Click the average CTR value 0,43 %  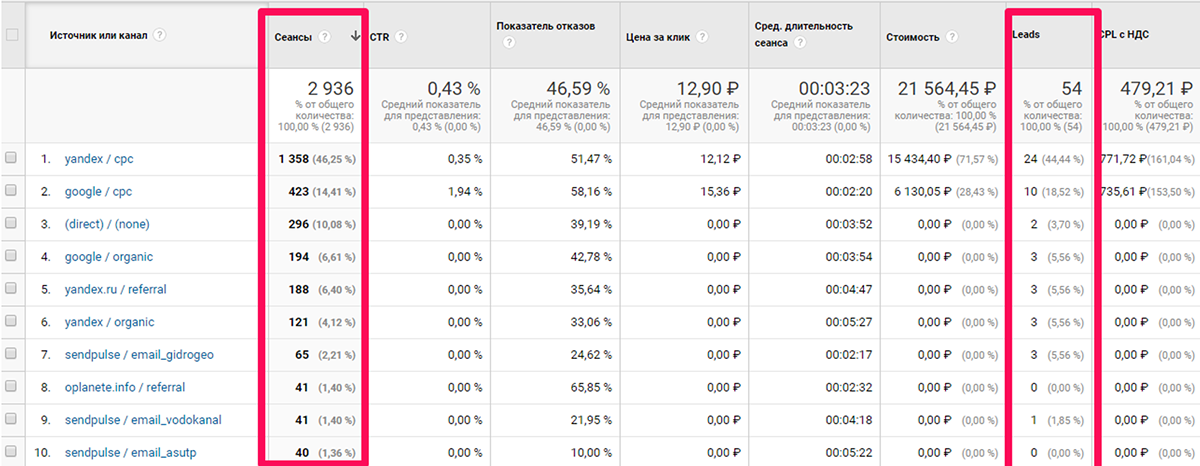point(453,89)
